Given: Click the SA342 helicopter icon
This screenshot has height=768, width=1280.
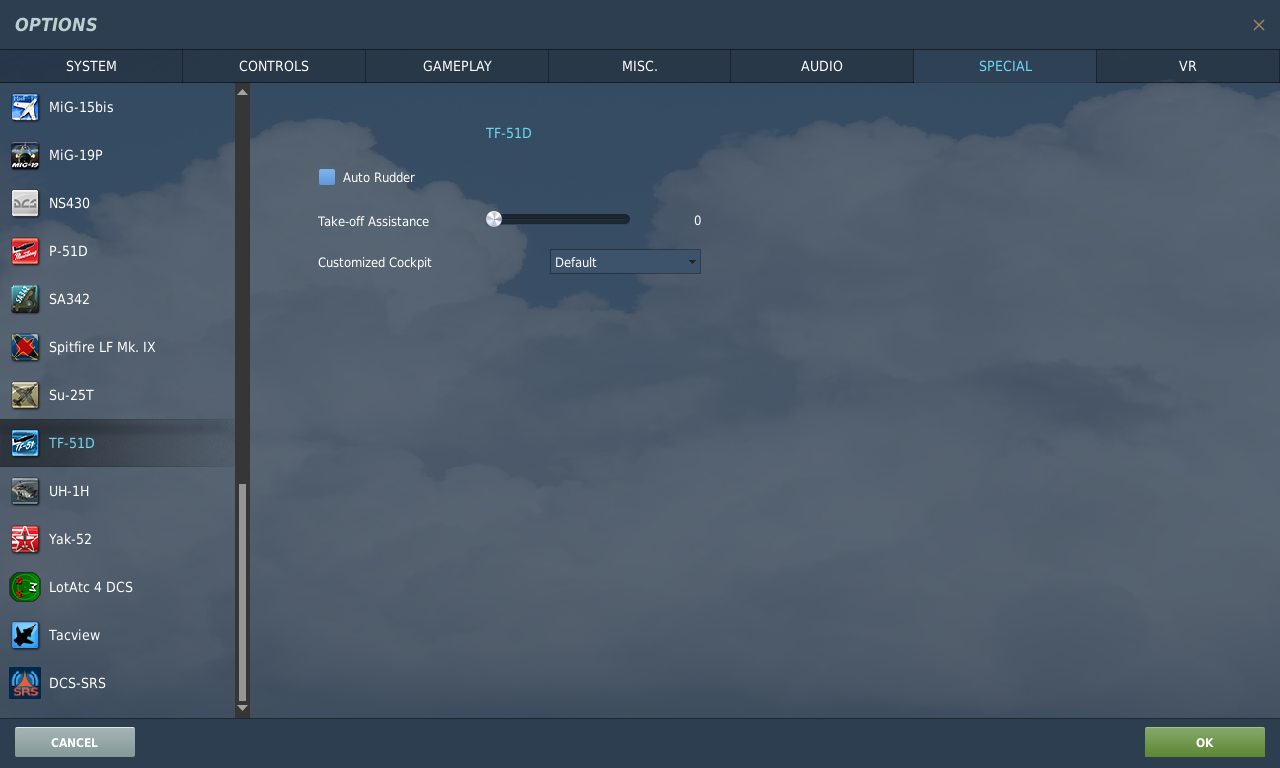Looking at the screenshot, I should [x=25, y=299].
